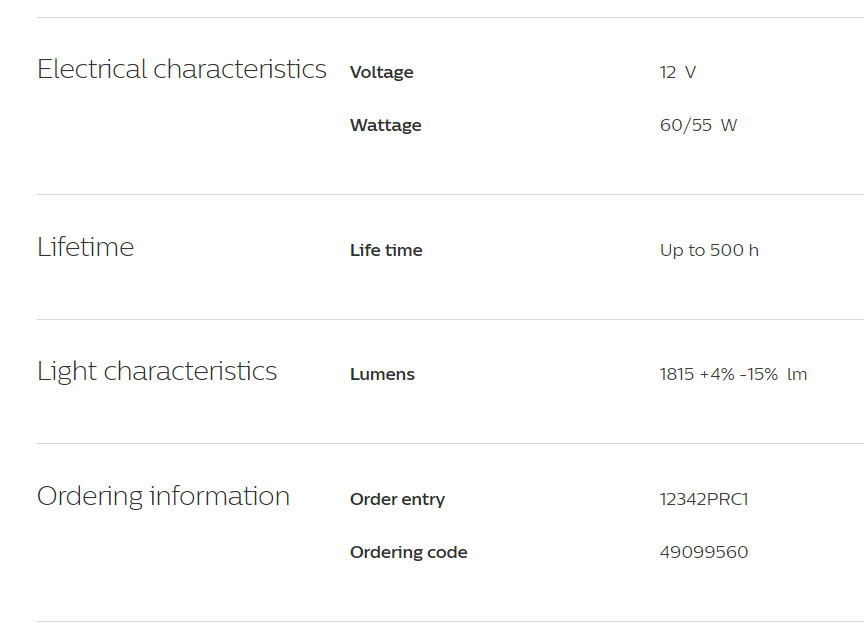Image resolution: width=864 pixels, height=626 pixels.
Task: Select the Voltage label
Action: (x=381, y=73)
